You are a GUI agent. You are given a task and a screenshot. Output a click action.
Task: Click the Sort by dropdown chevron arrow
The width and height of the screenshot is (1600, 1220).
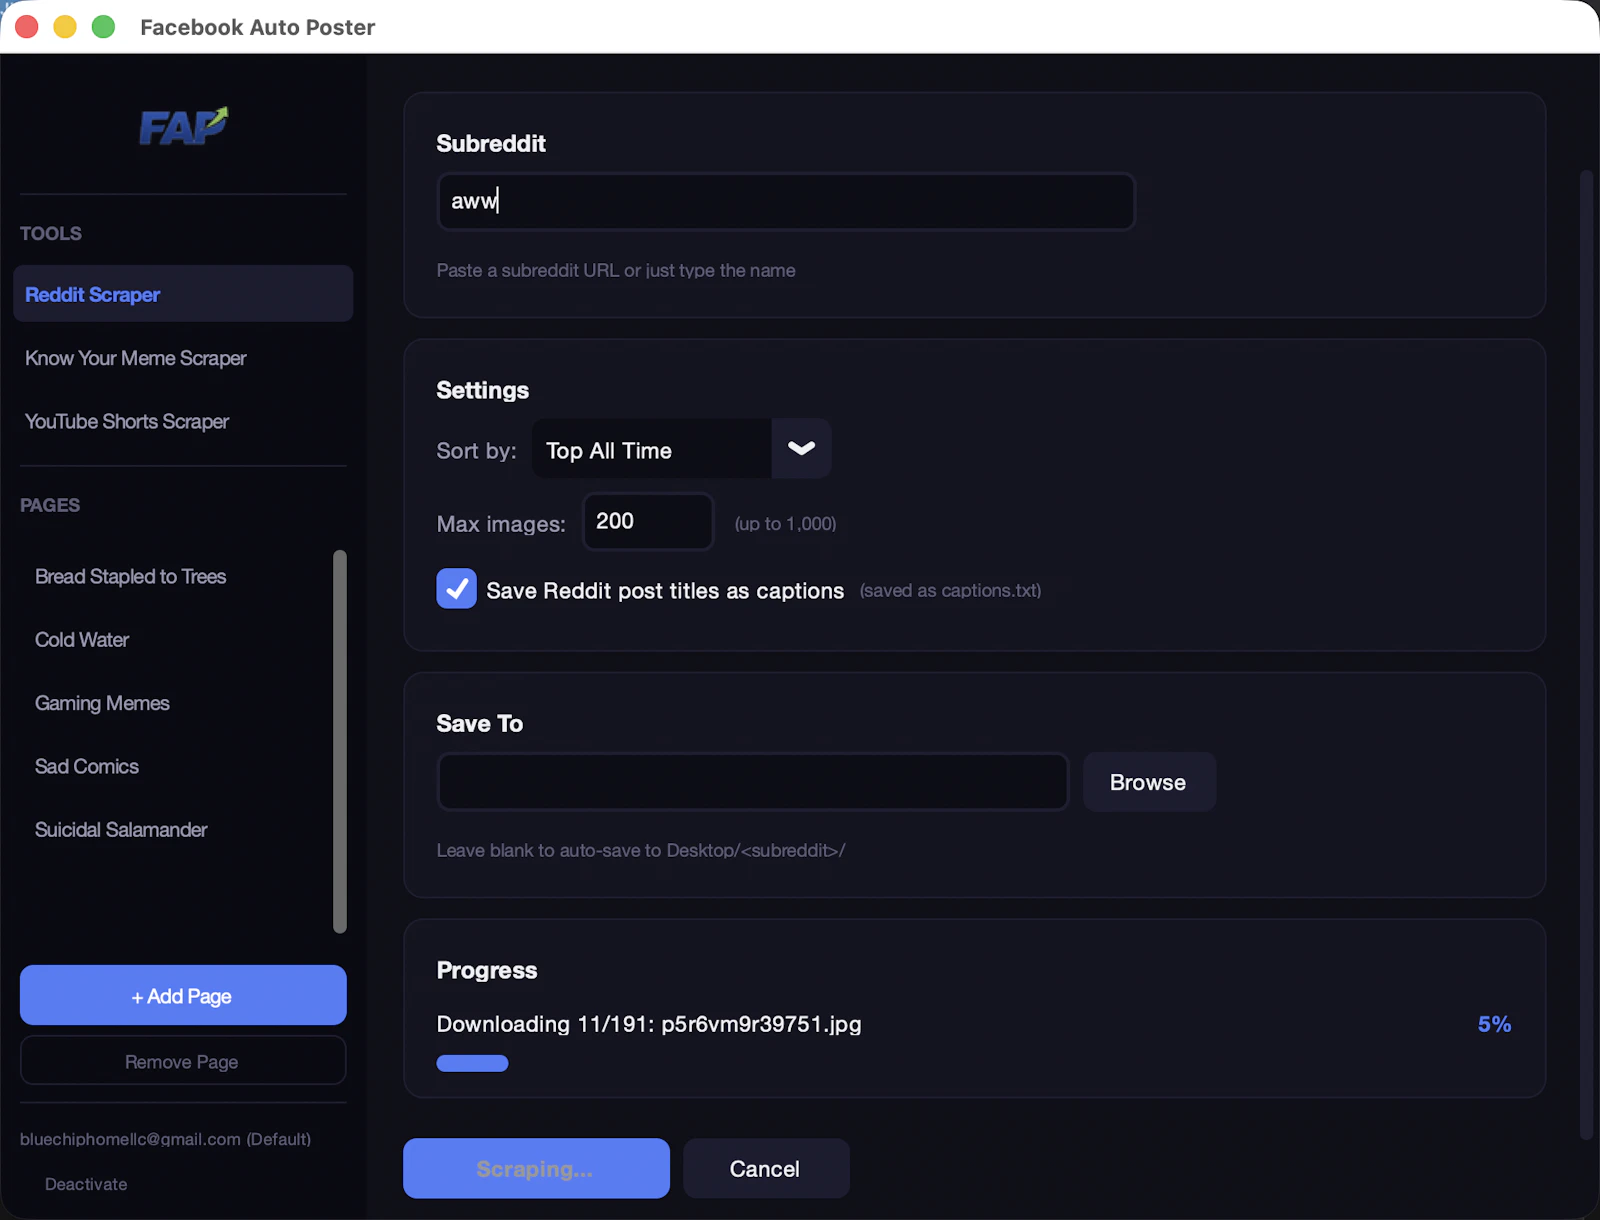point(801,449)
